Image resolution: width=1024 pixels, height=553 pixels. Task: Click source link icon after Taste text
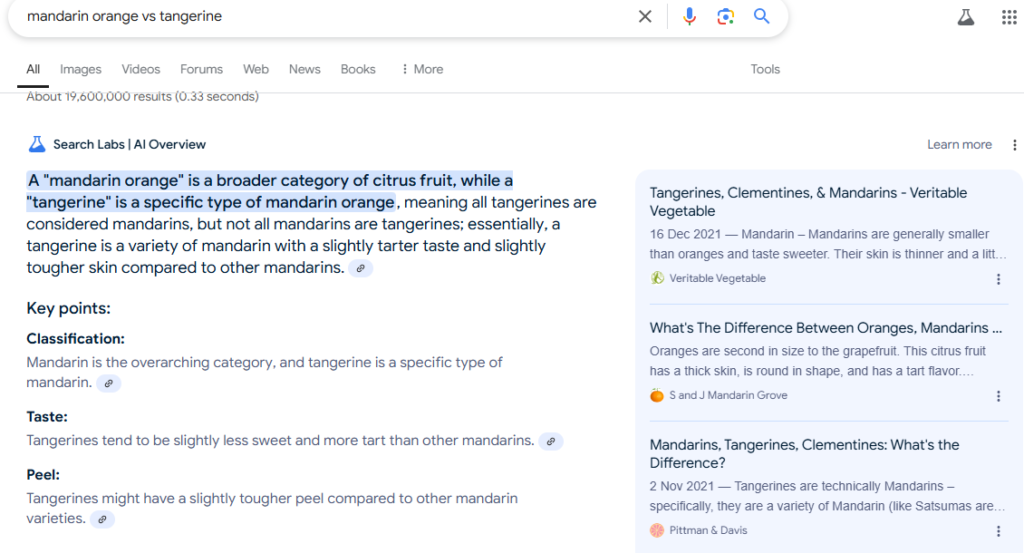tap(551, 441)
